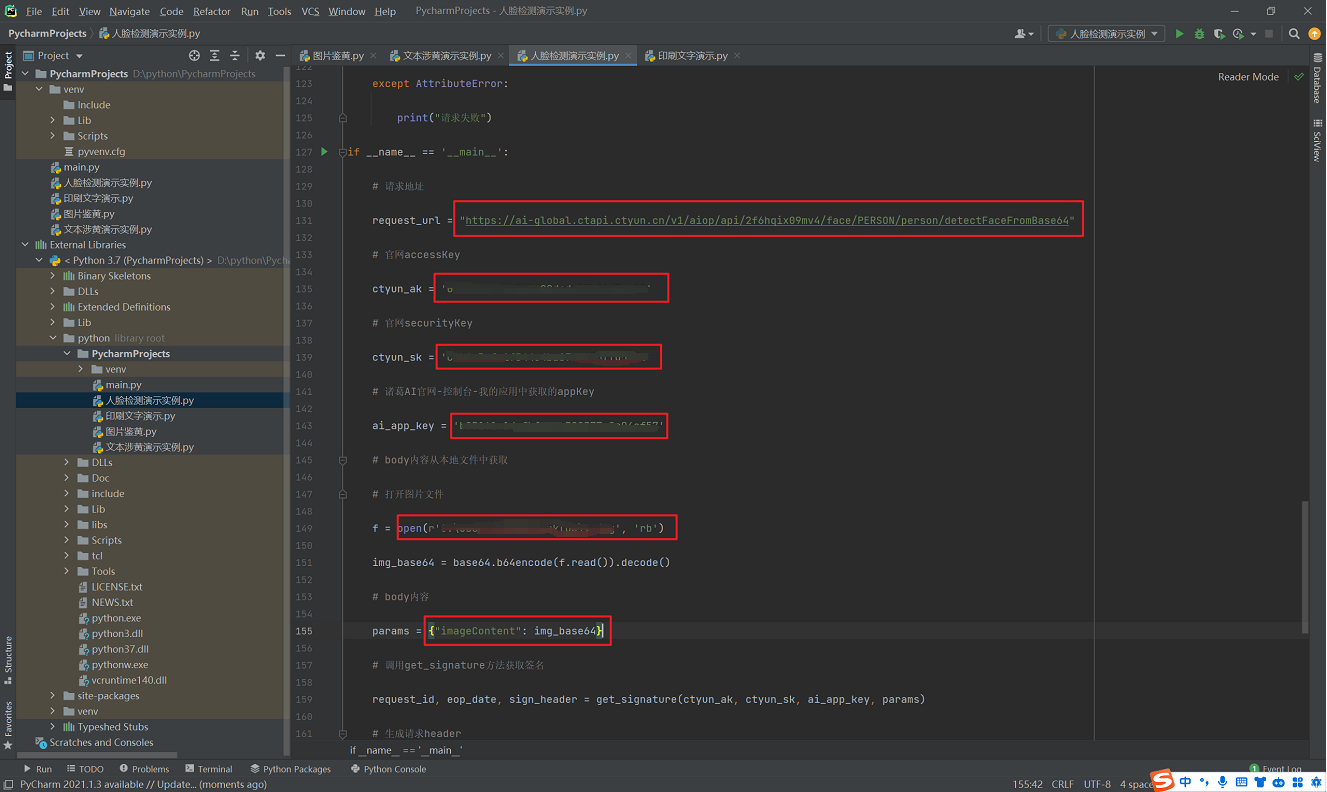Open the Structure side tool window

(8, 659)
